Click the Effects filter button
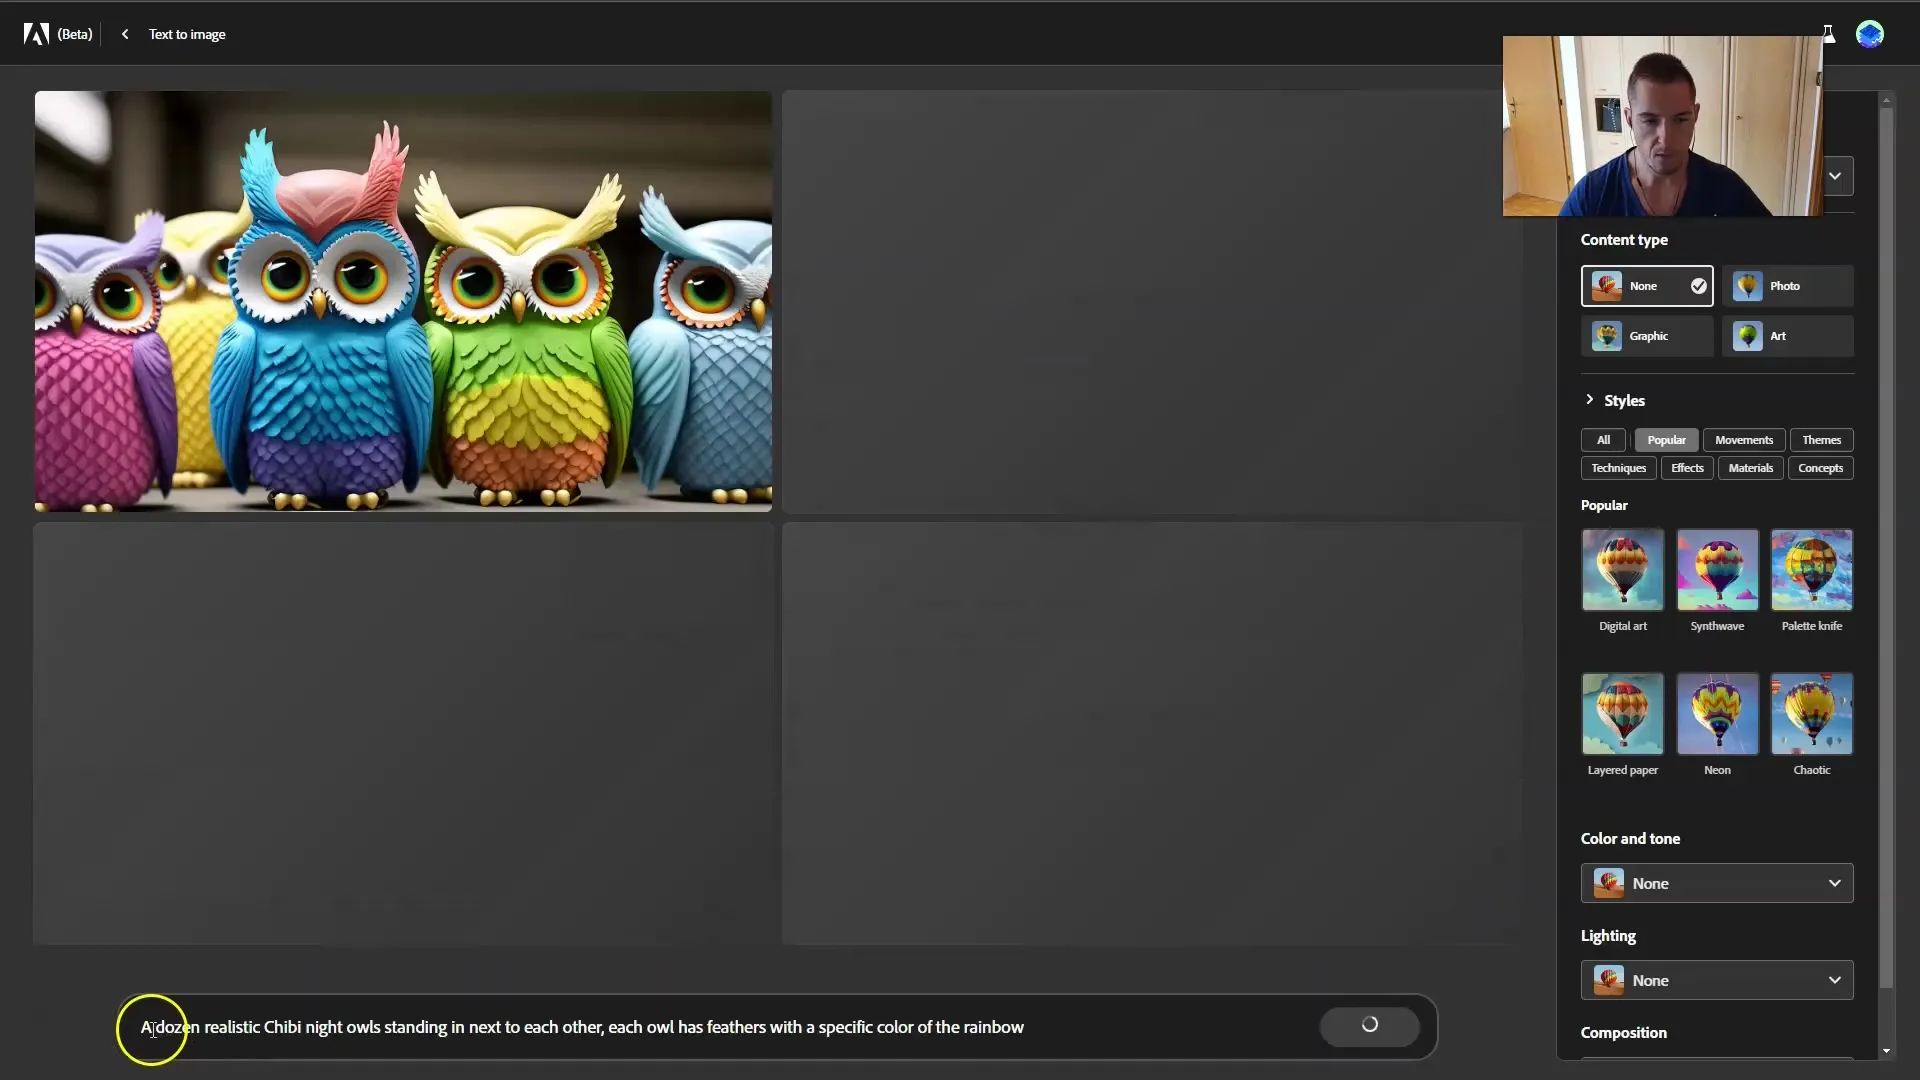 pyautogui.click(x=1687, y=467)
